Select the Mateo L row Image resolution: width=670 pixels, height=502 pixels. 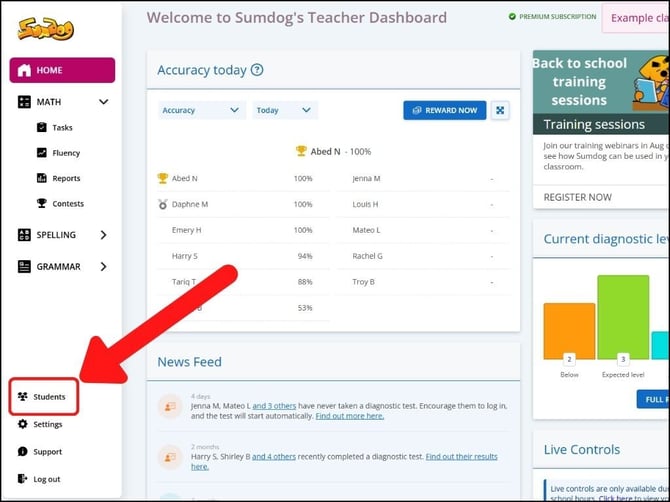click(x=424, y=230)
